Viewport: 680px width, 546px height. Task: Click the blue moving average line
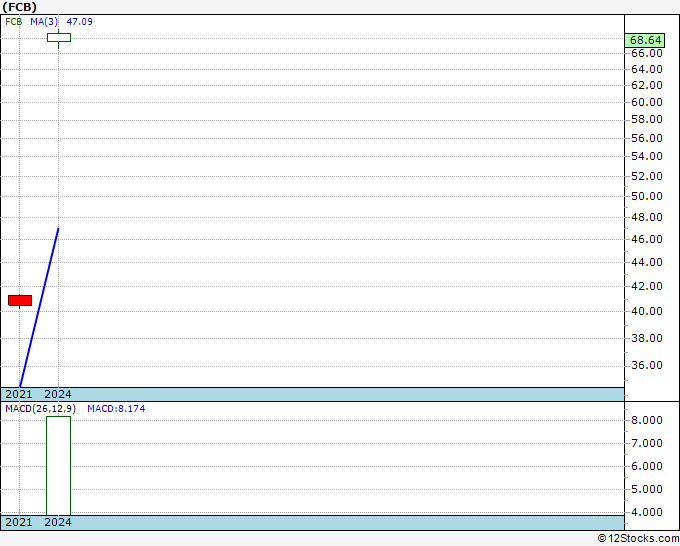(39, 307)
